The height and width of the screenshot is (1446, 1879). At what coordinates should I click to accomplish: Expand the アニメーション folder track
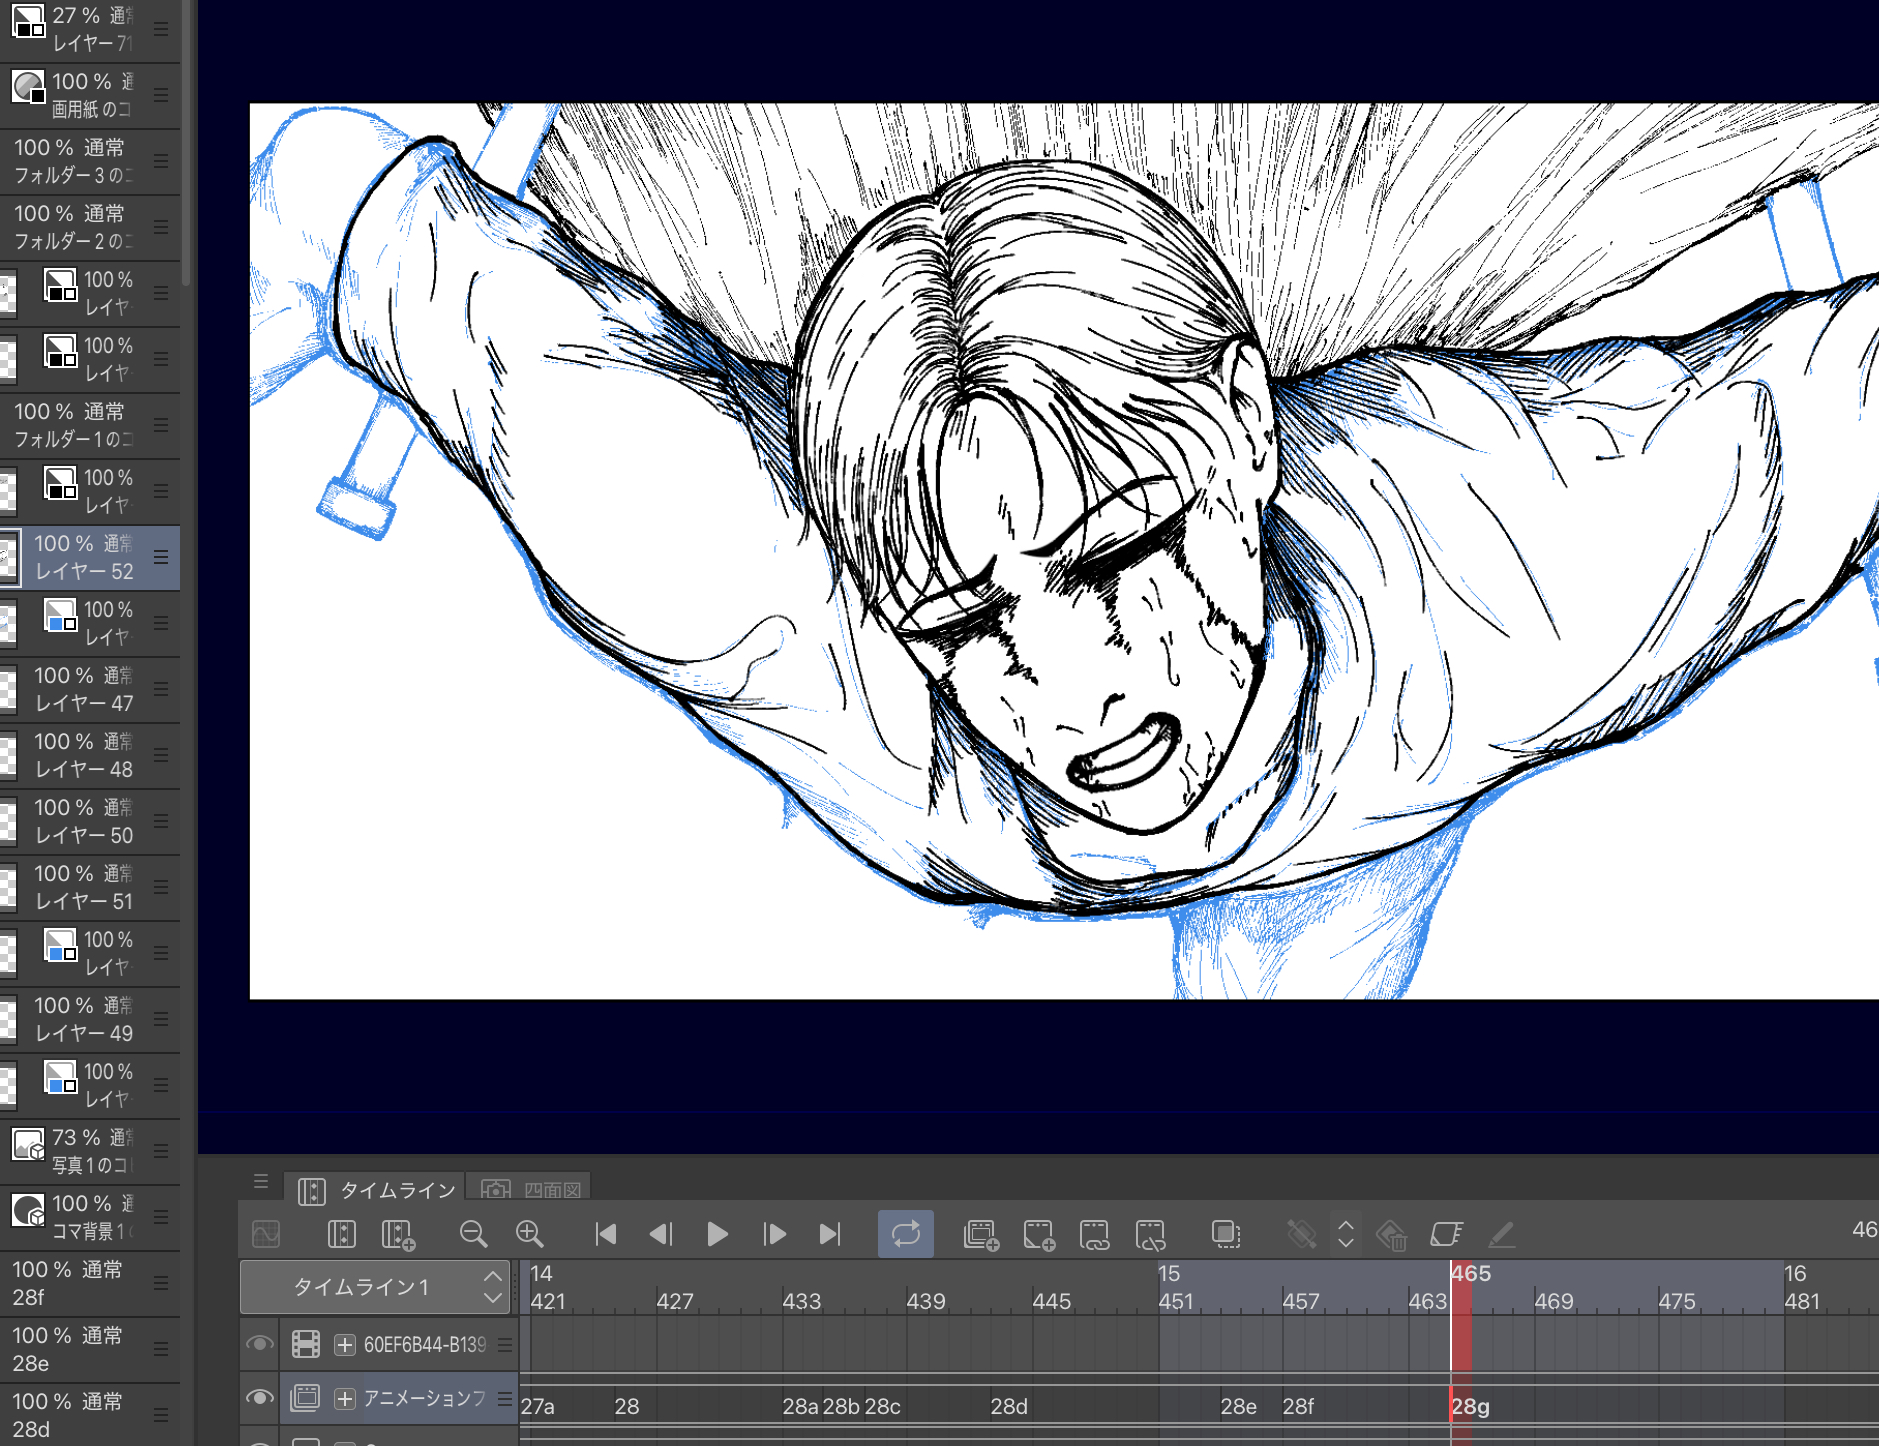point(345,1399)
